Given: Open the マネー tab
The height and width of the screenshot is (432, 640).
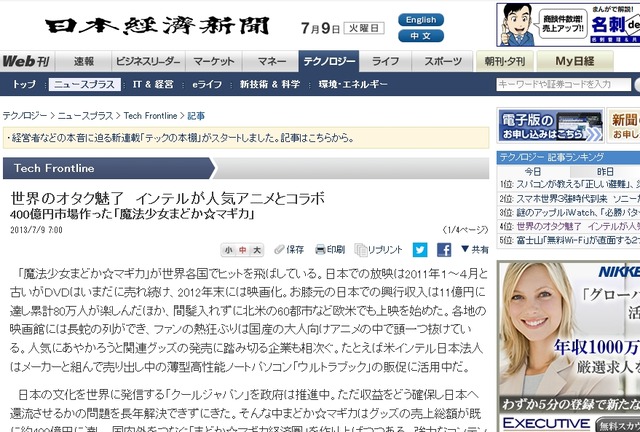Looking at the screenshot, I should (x=271, y=61).
